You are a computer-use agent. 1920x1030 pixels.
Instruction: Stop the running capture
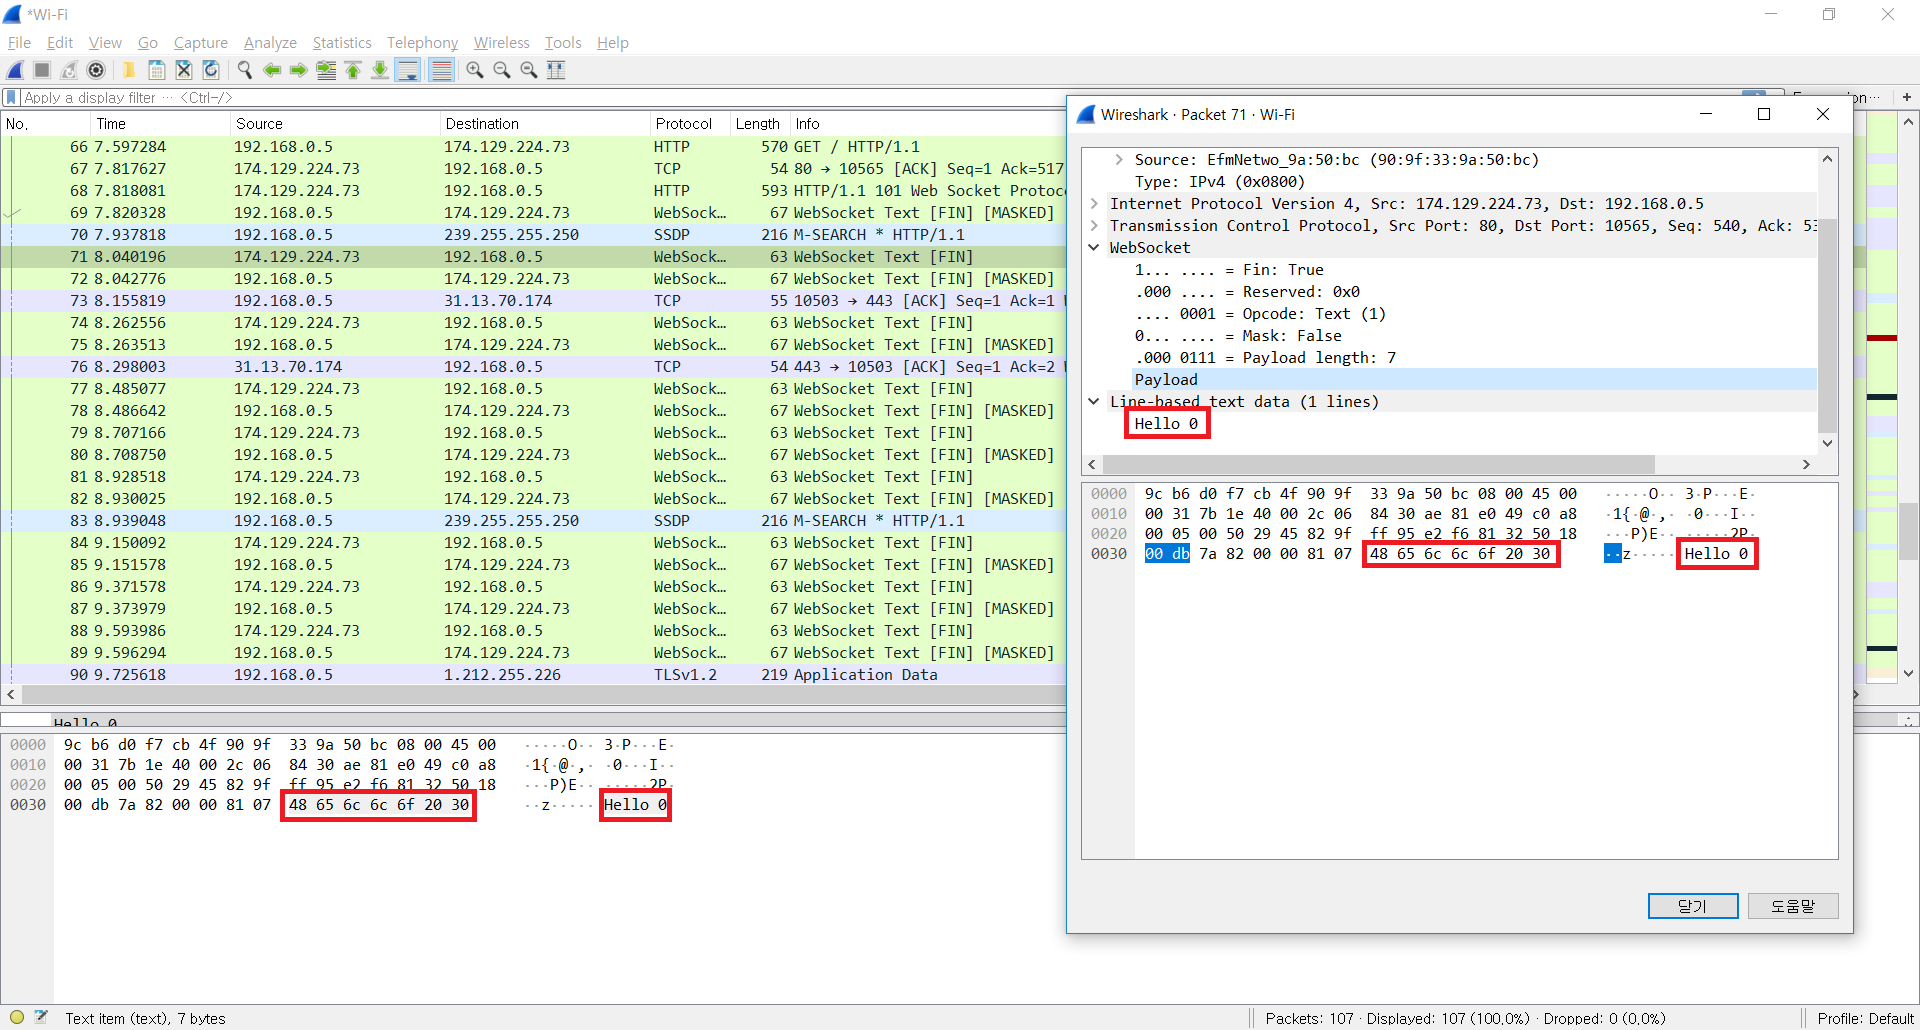(42, 70)
